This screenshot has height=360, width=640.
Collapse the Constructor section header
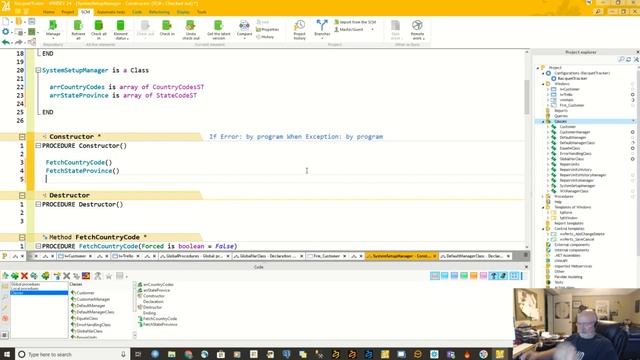(x=22, y=137)
